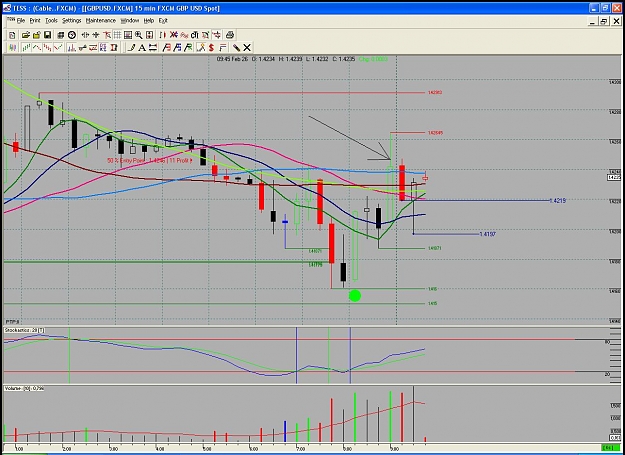Restore the inner chart window

click(x=604, y=22)
